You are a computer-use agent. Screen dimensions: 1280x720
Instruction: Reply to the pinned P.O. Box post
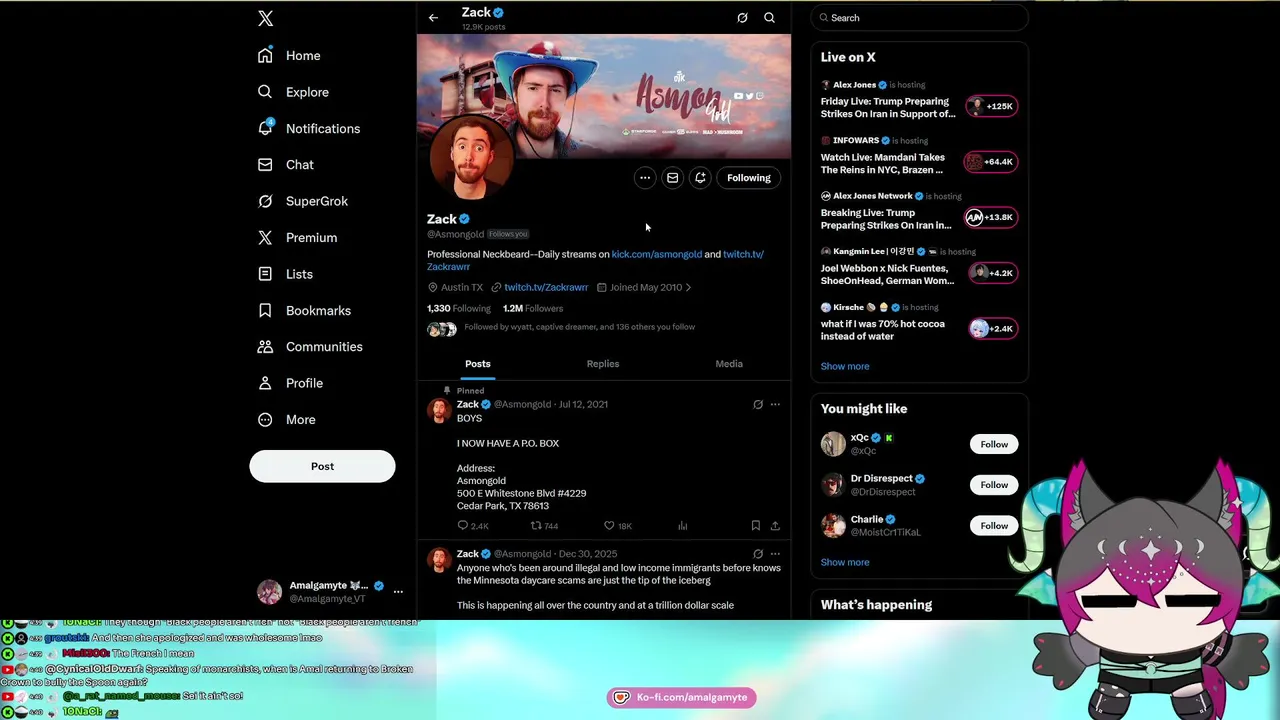(x=473, y=526)
